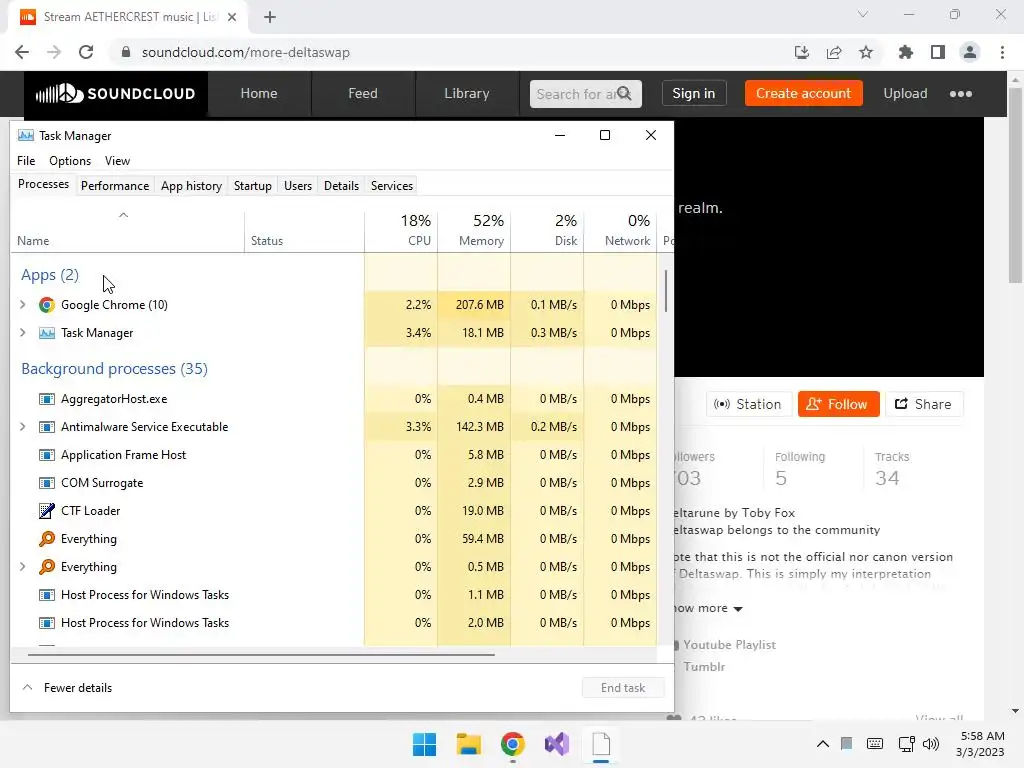Click the Everything 0.5 MB magnifier icon
Viewport: 1024px width, 768px height.
pyautogui.click(x=46, y=567)
